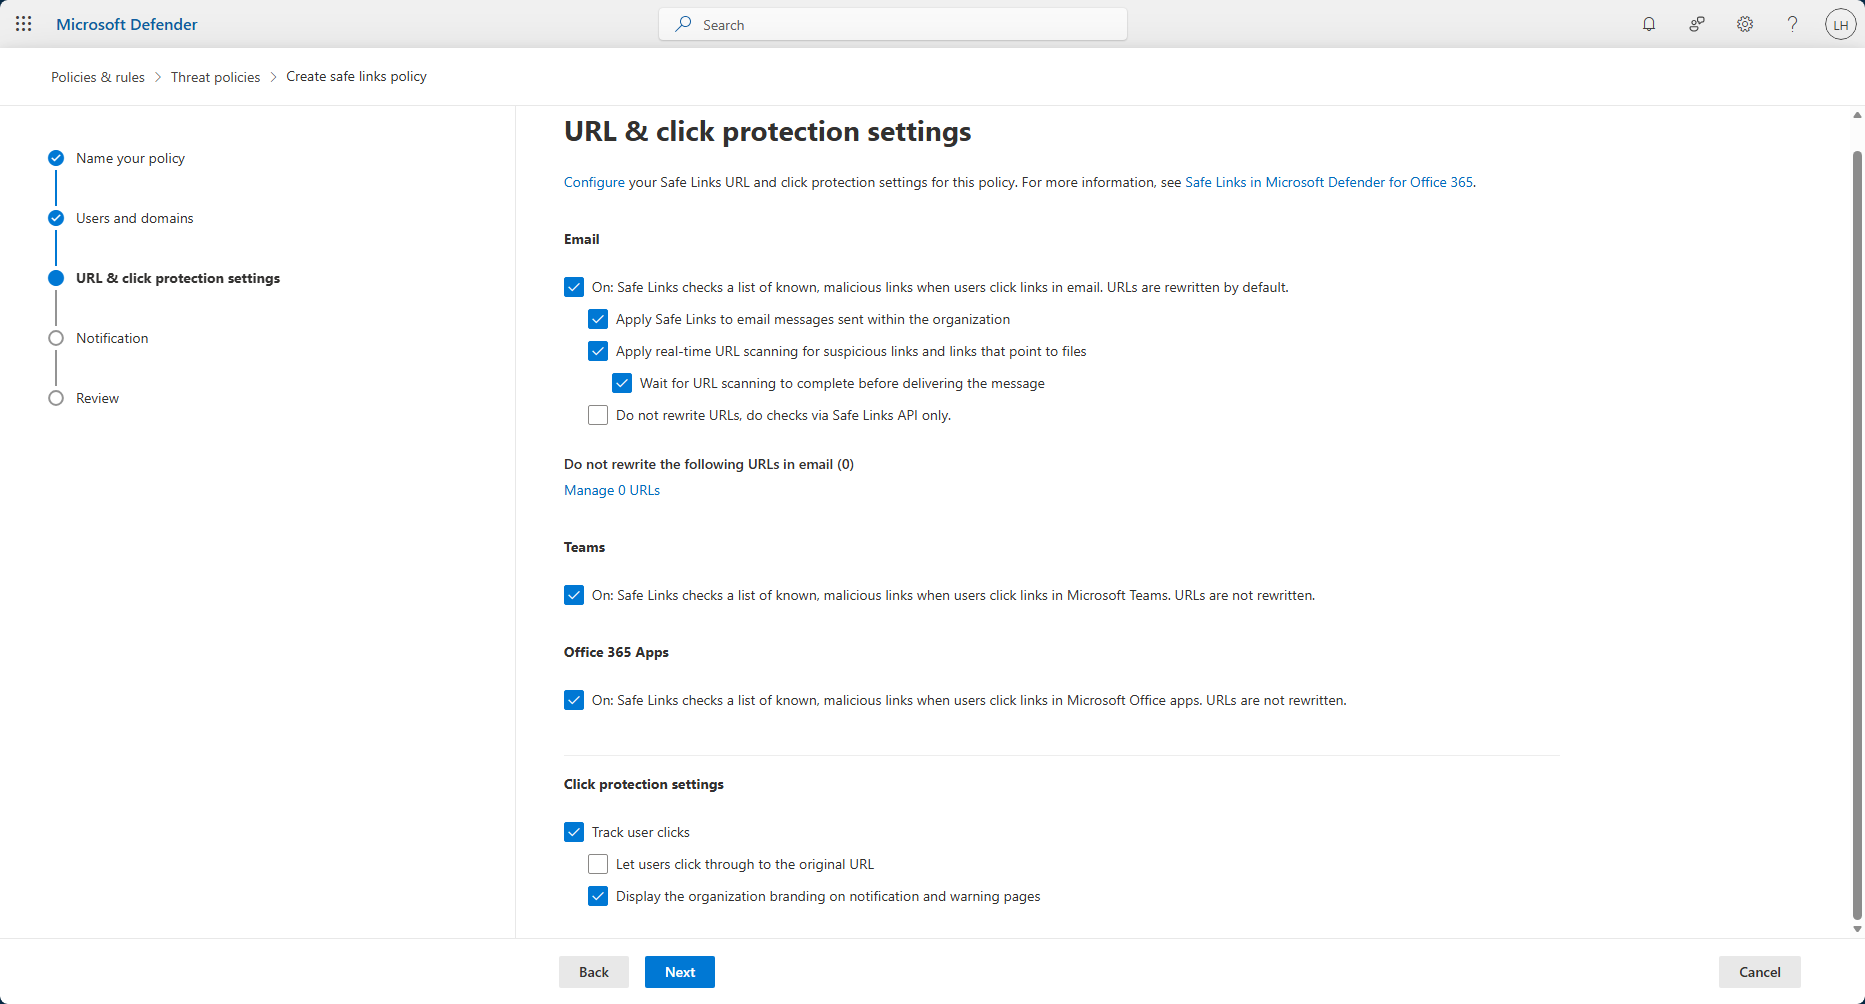Click the page vertical scrollbar down arrow
Image resolution: width=1865 pixels, height=1004 pixels.
coord(1857,929)
